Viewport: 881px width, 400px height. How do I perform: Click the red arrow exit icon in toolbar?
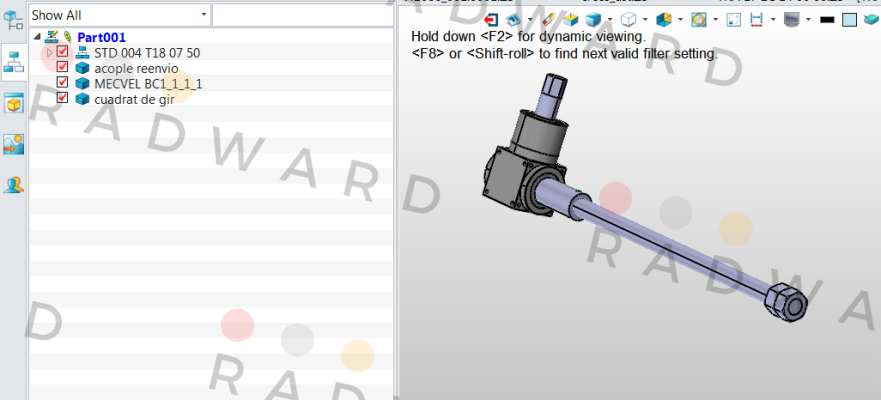click(x=491, y=20)
